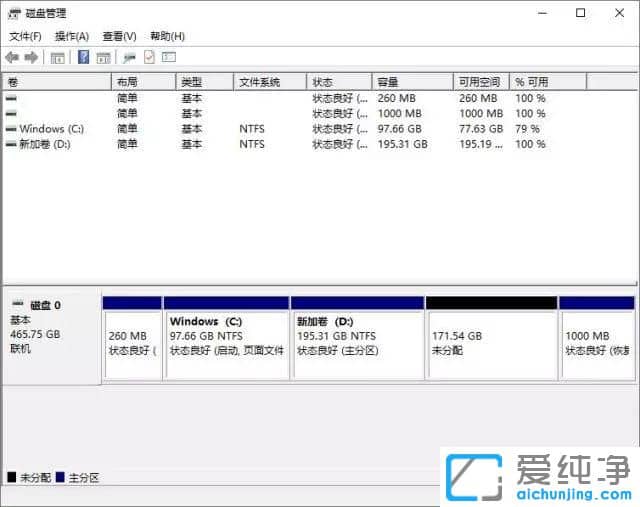Click the blue help icon in toolbar
Image resolution: width=640 pixels, height=507 pixels.
[84, 58]
